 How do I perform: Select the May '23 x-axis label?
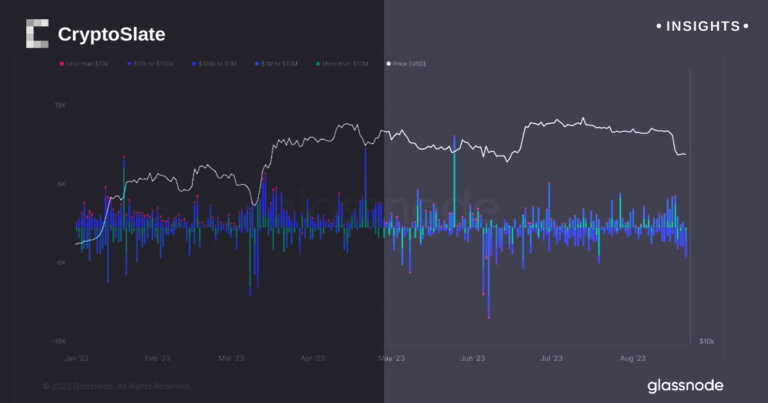click(x=391, y=357)
